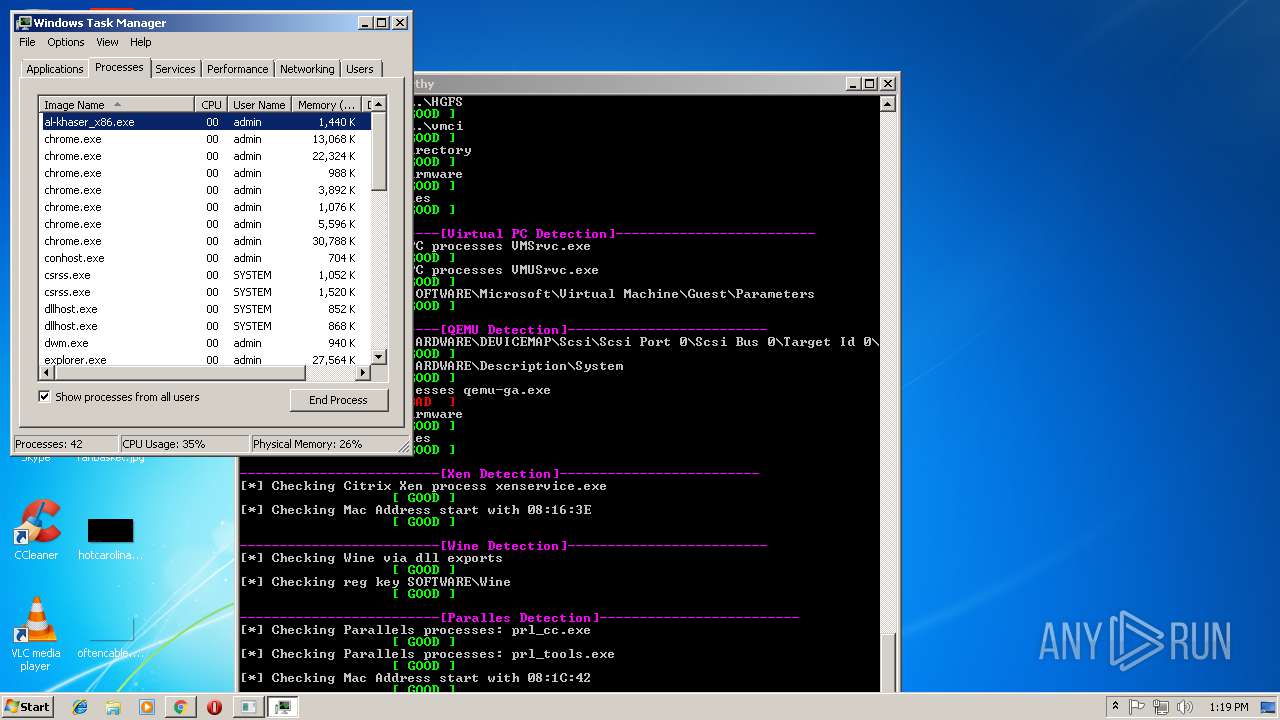The image size is (1280, 720).
Task: Open the Options menu
Action: (x=66, y=42)
